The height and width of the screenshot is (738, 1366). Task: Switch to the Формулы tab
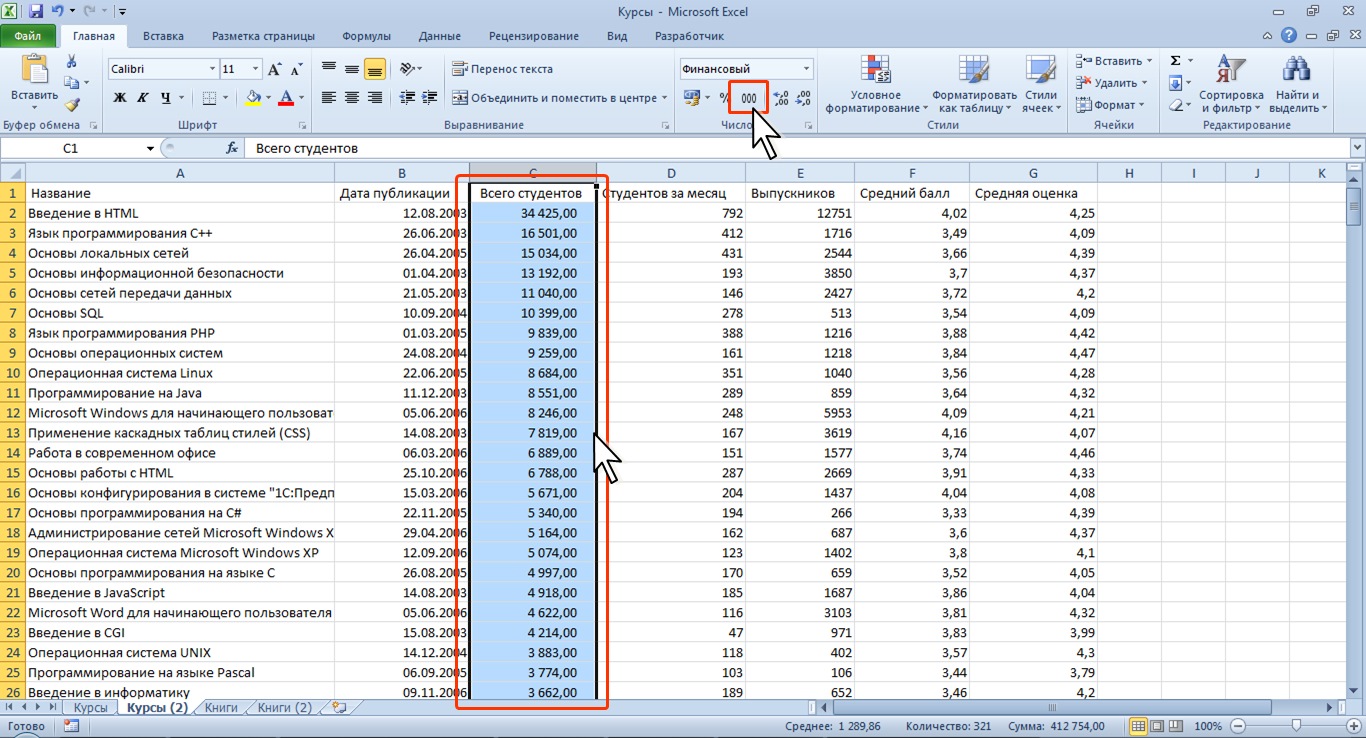[366, 36]
